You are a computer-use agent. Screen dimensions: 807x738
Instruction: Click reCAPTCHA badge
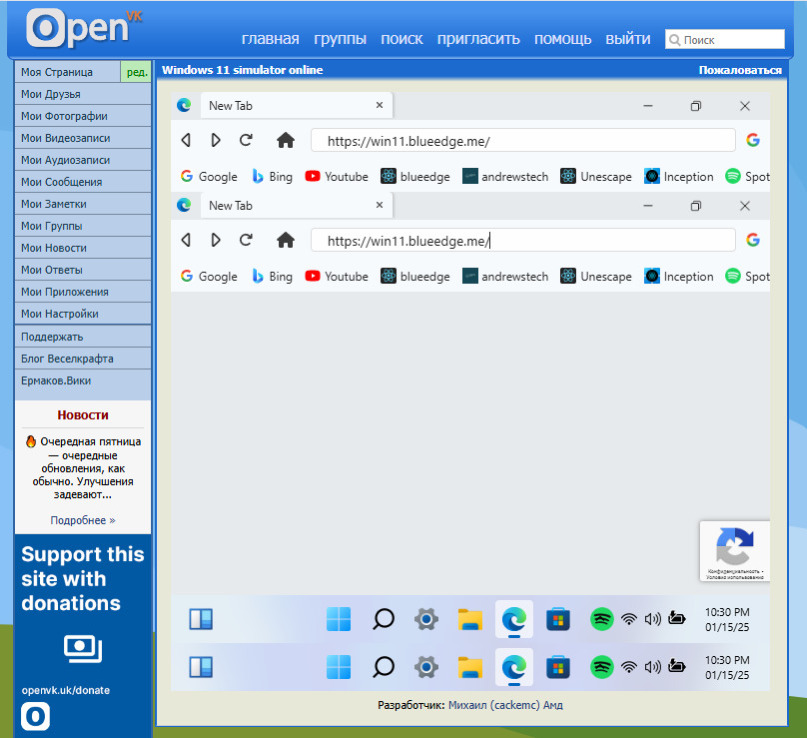click(734, 551)
